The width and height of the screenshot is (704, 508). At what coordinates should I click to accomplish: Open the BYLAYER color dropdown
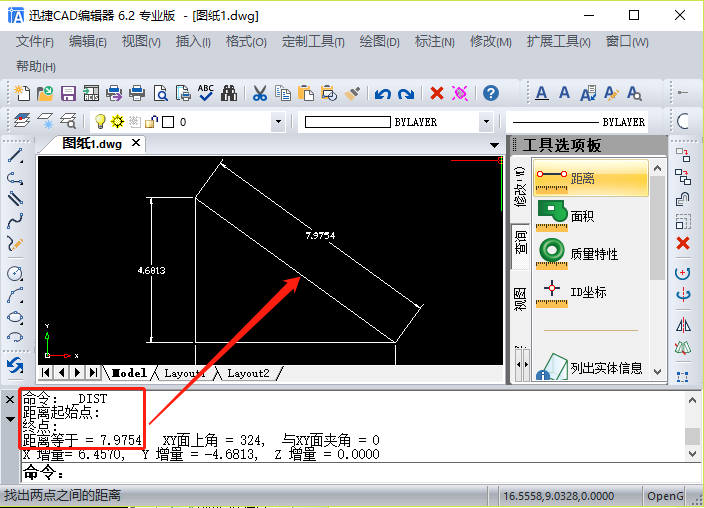pos(486,122)
